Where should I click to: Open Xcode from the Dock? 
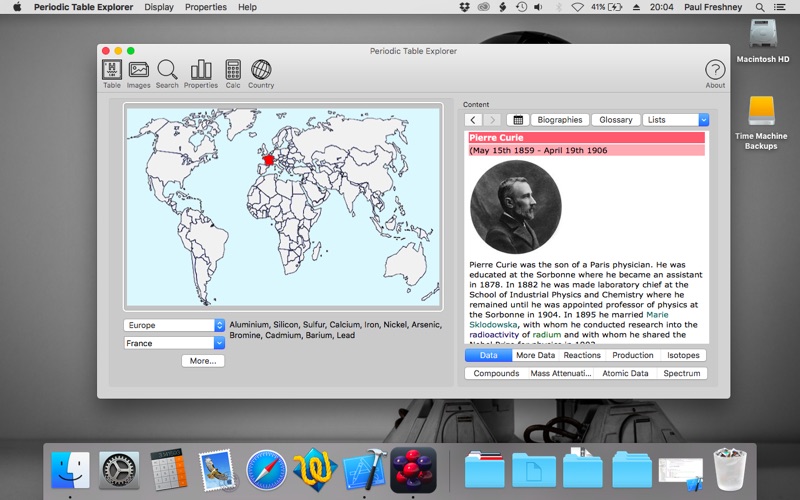[364, 470]
